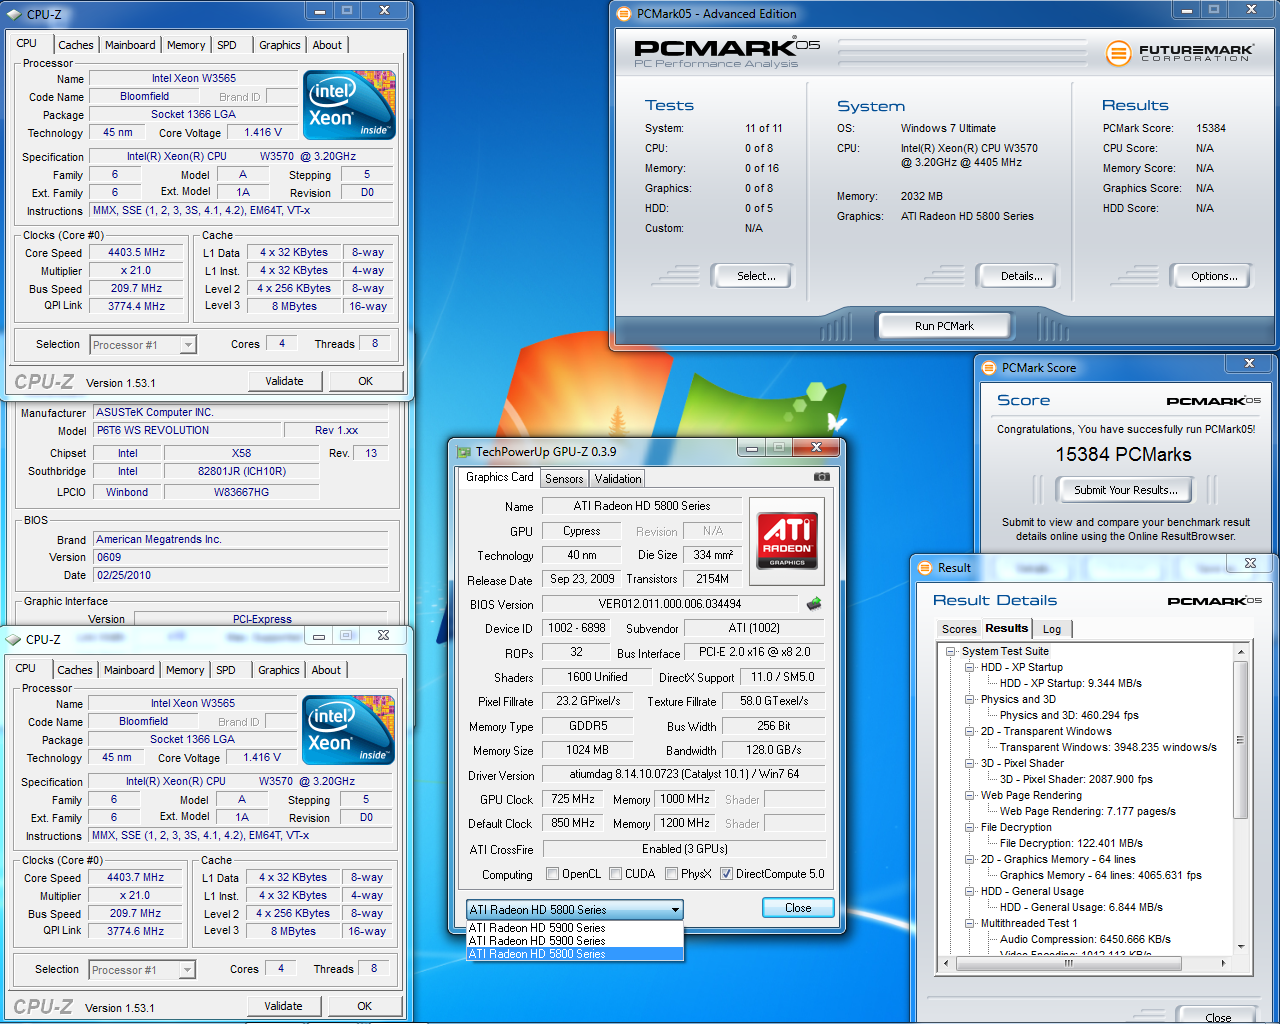
Task: Click the Close button in the Result window
Action: pos(1218,1017)
